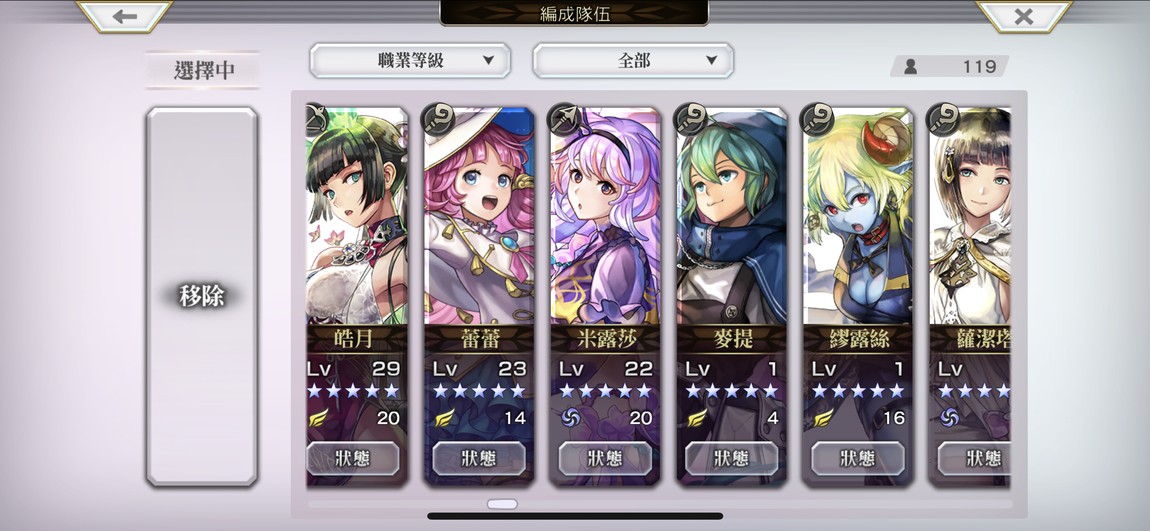Click the 移除 remove button

tap(202, 296)
